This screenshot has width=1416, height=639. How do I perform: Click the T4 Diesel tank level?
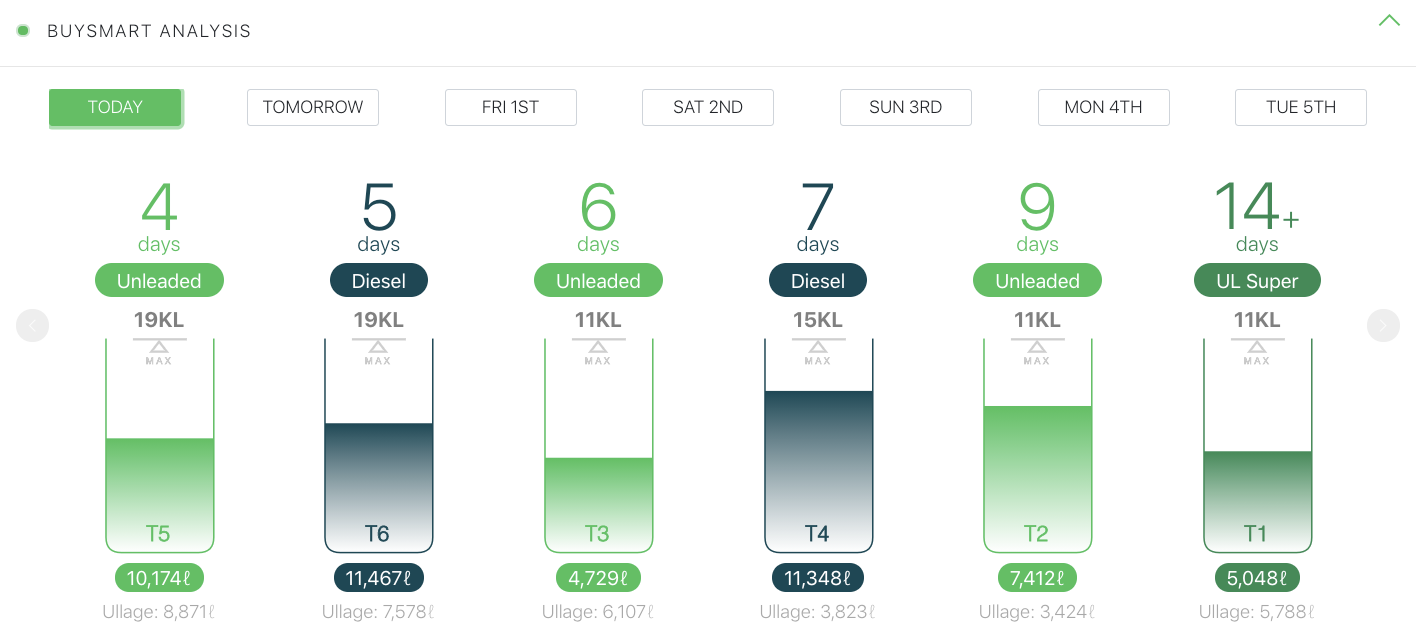coord(818,470)
